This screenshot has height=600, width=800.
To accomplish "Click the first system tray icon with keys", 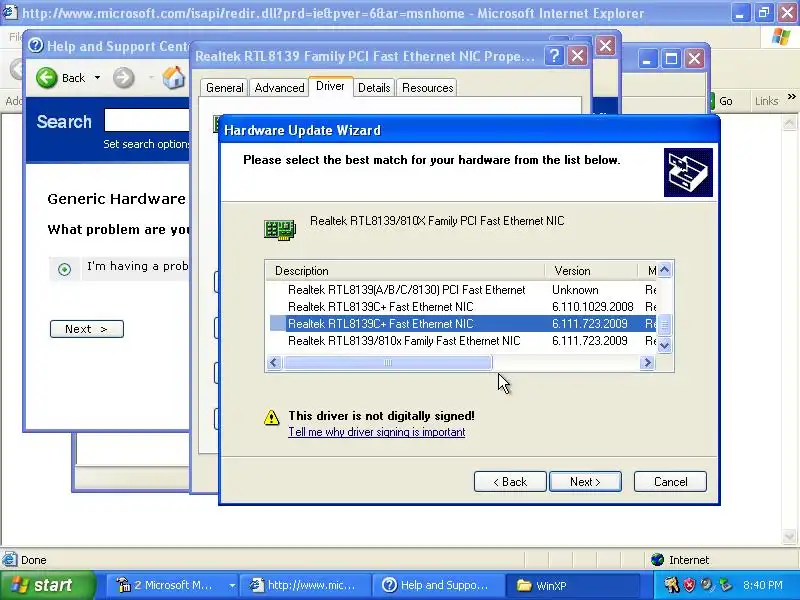I will click(671, 585).
